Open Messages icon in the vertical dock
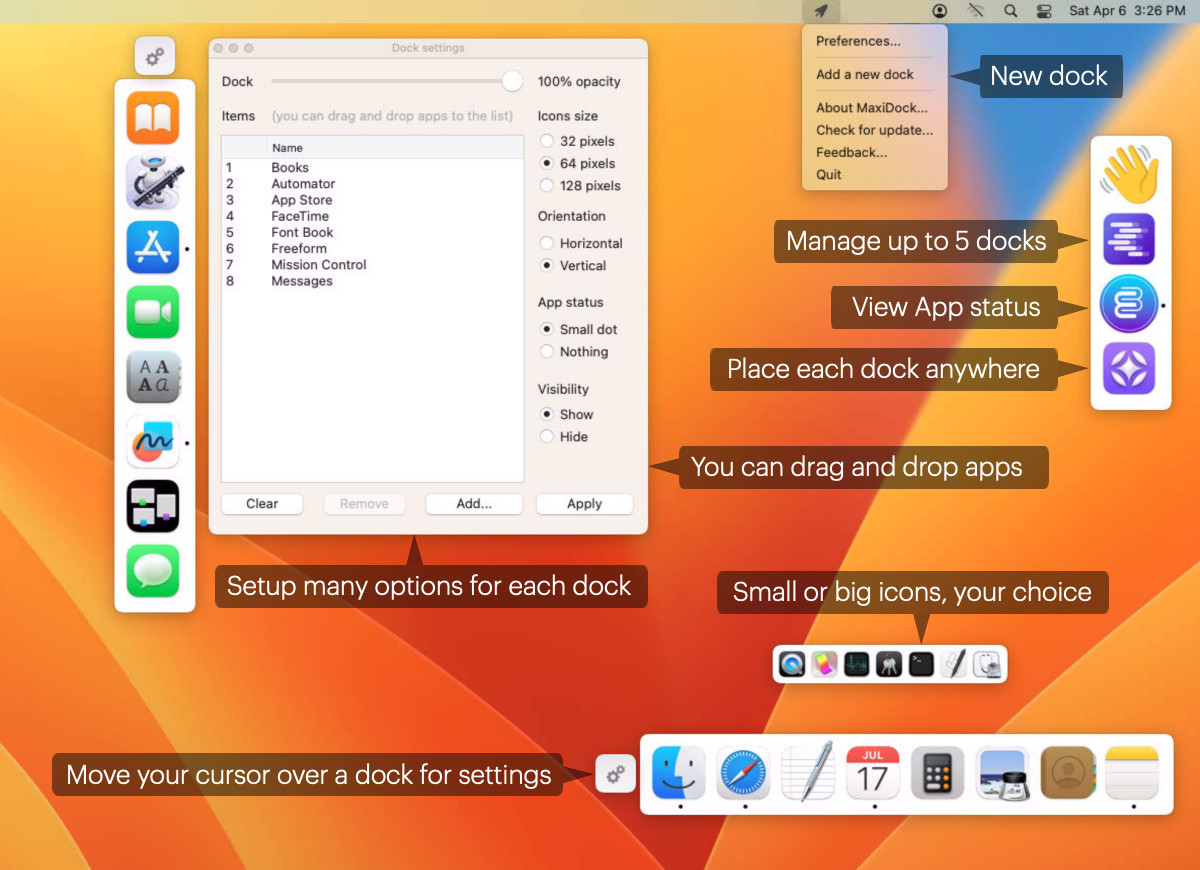 [153, 571]
